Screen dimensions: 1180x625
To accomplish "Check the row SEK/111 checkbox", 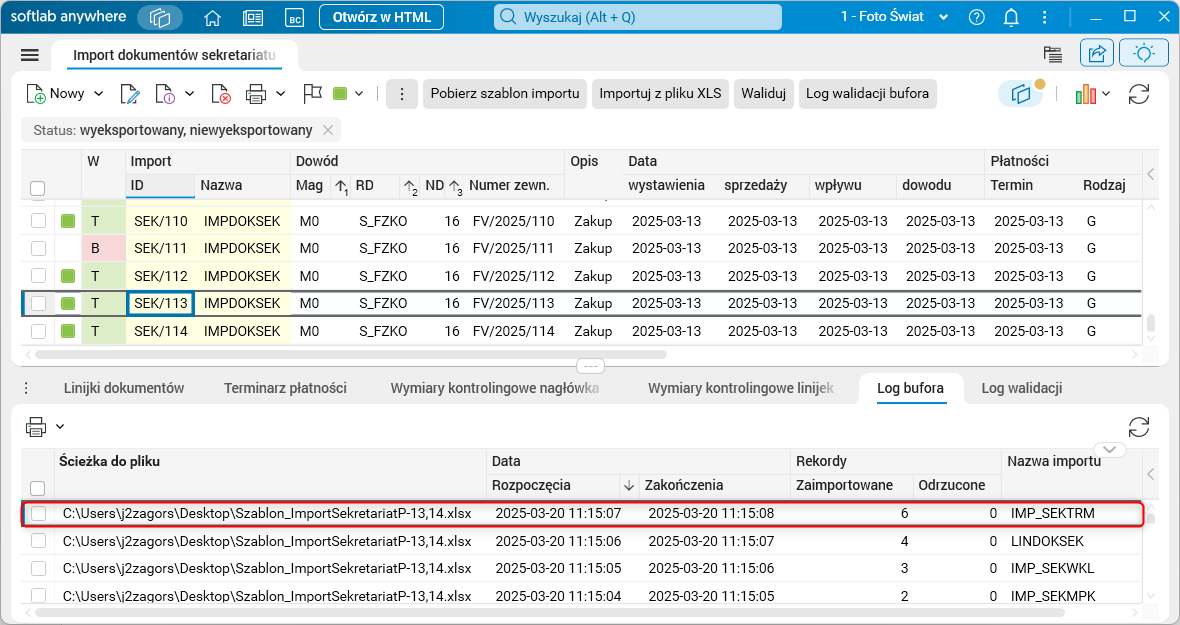I will coord(38,248).
